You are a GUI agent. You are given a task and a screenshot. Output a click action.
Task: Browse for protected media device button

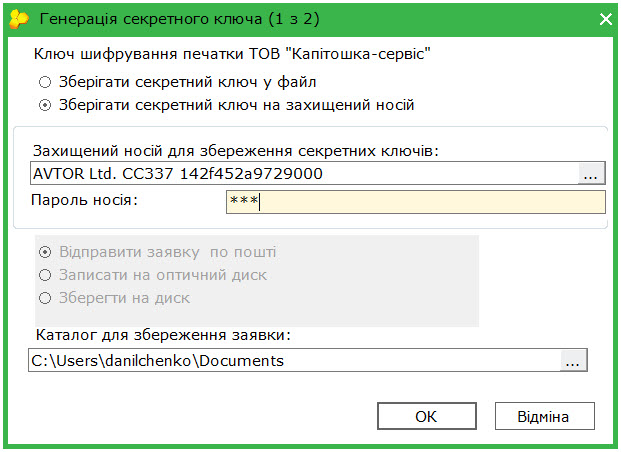click(x=591, y=174)
